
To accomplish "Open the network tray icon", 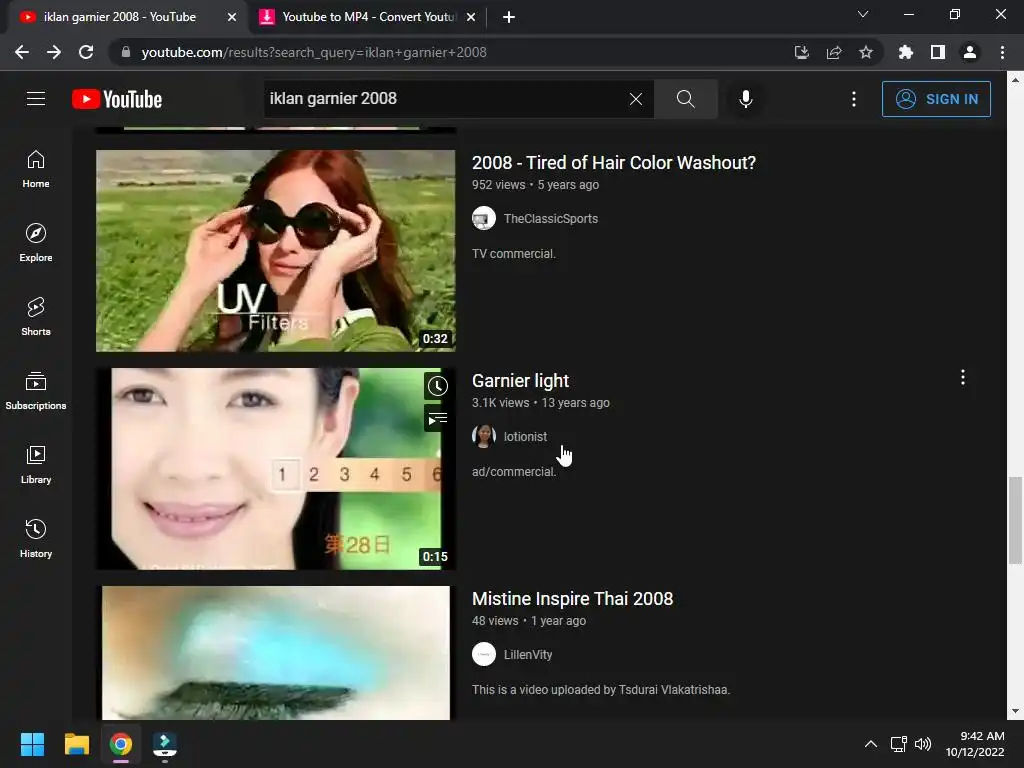I will [x=899, y=744].
